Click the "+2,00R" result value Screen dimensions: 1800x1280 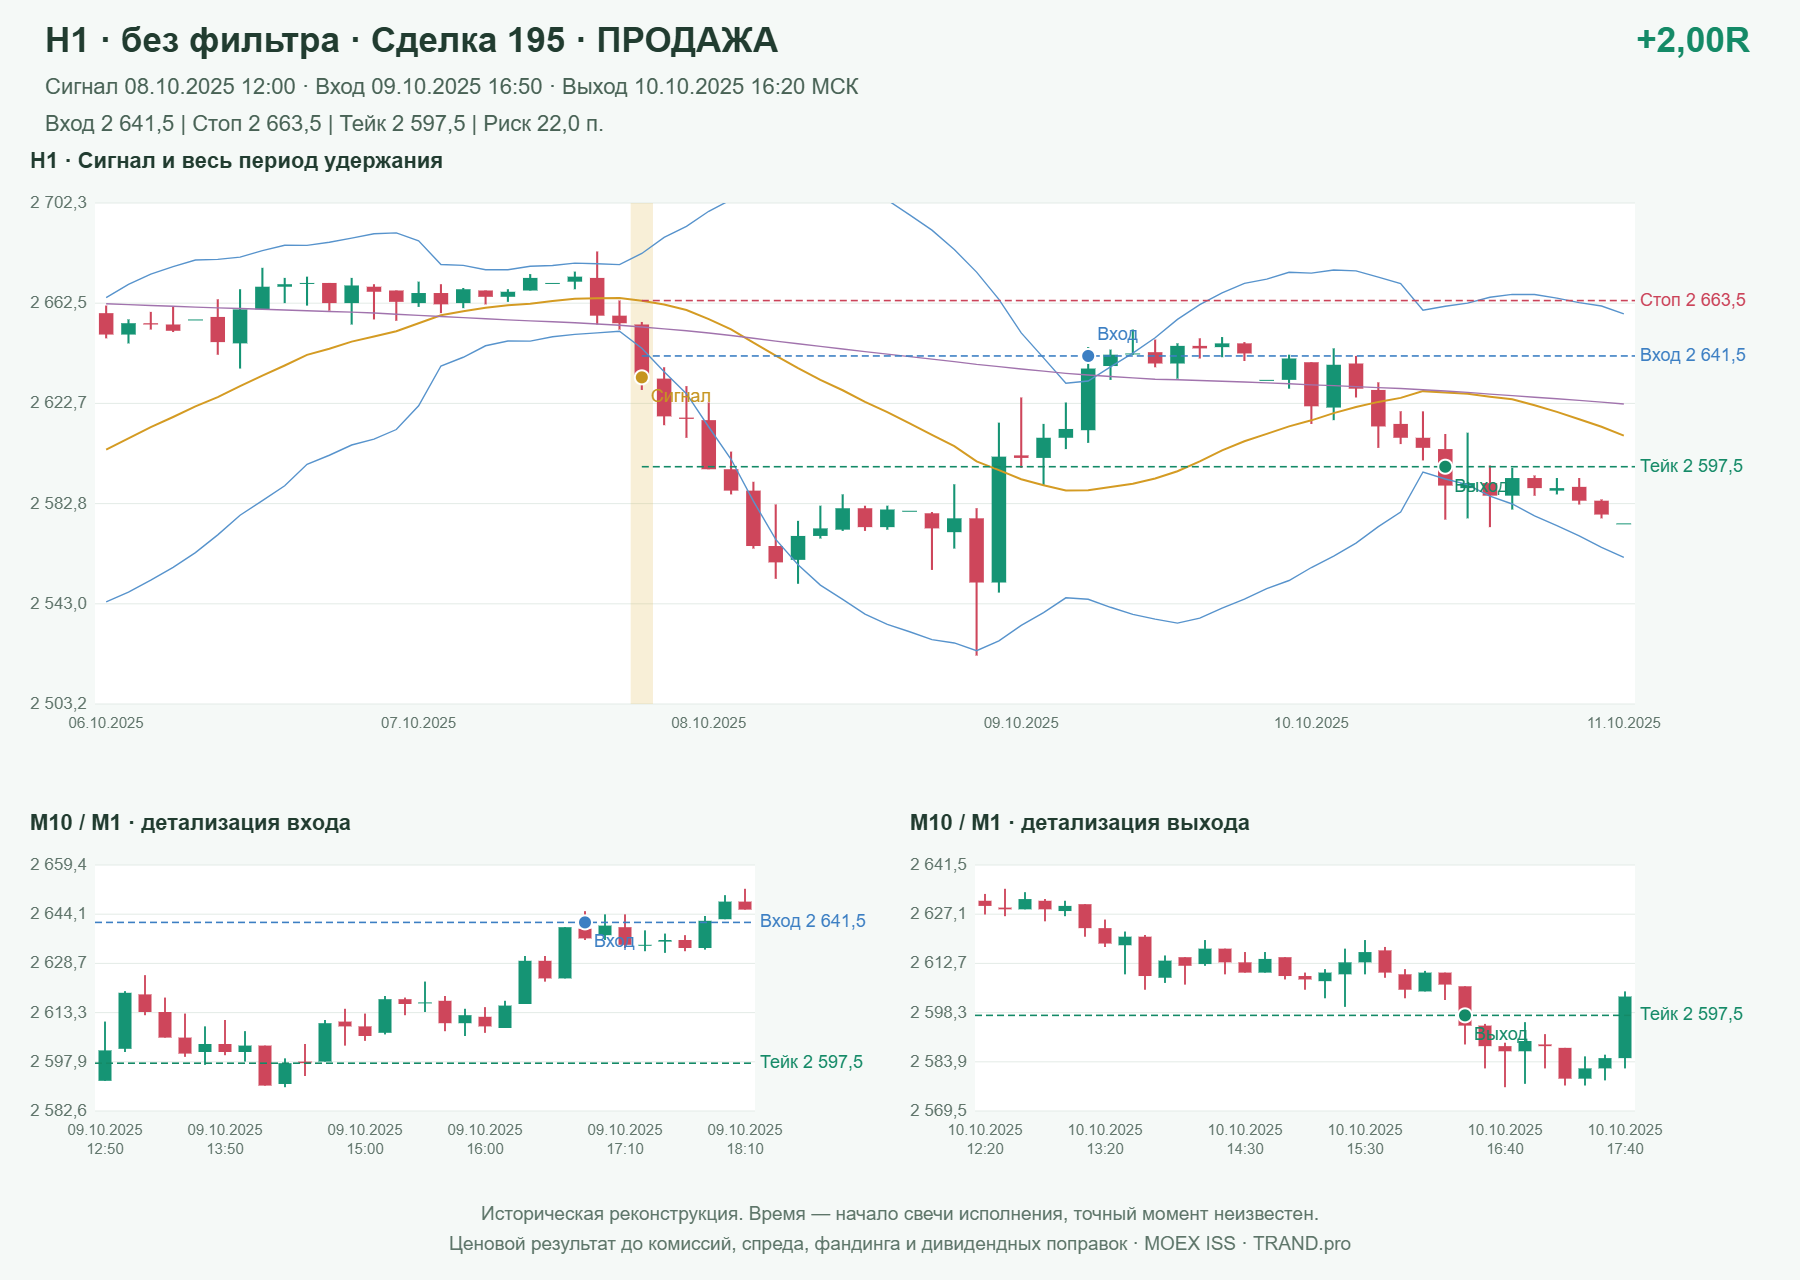1693,41
